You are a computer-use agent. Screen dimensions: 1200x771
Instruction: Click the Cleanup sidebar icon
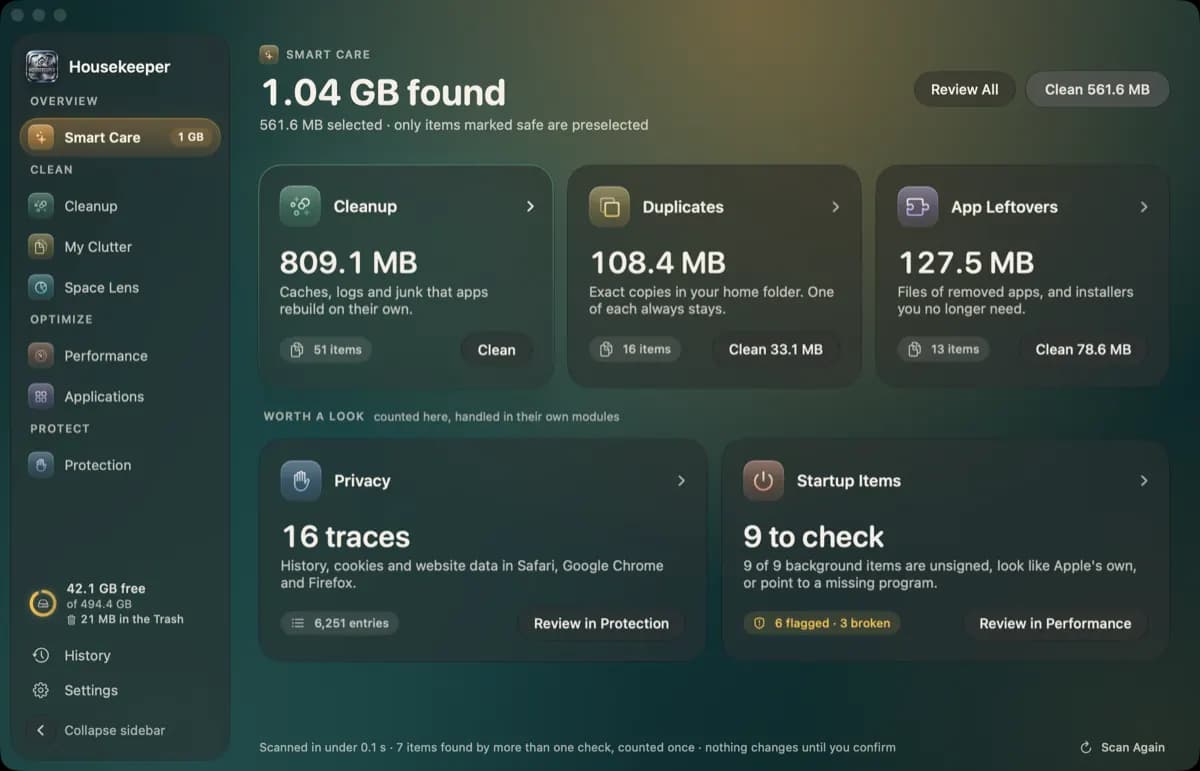click(41, 206)
